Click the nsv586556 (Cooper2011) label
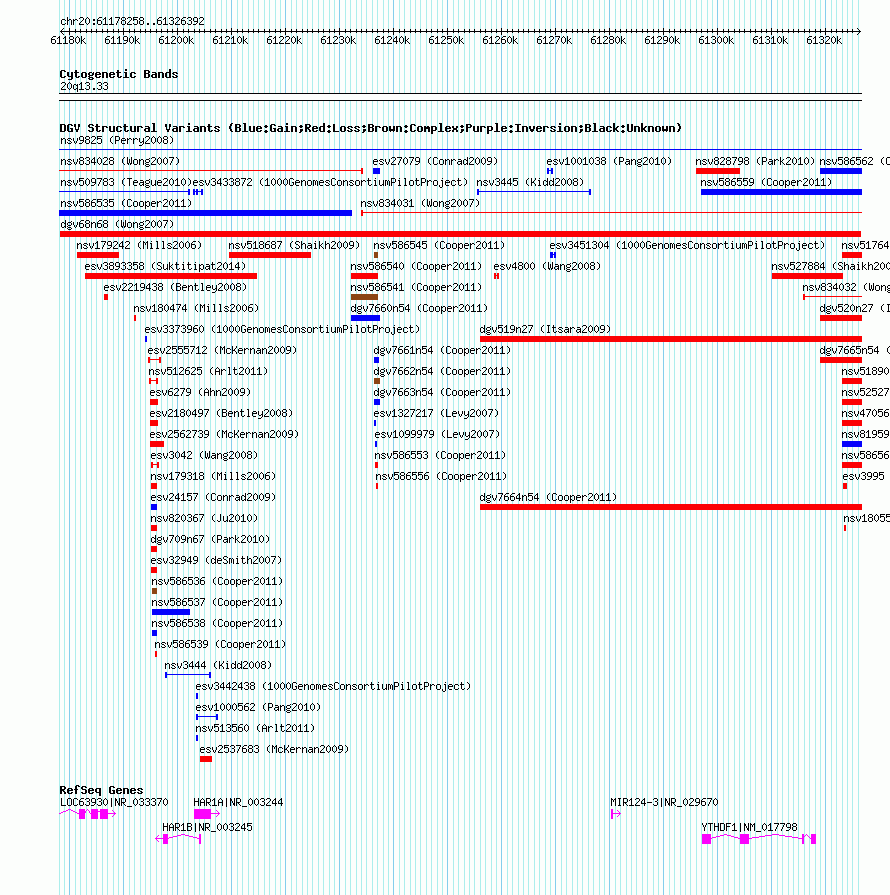Image resolution: width=890 pixels, height=895 pixels. click(441, 477)
